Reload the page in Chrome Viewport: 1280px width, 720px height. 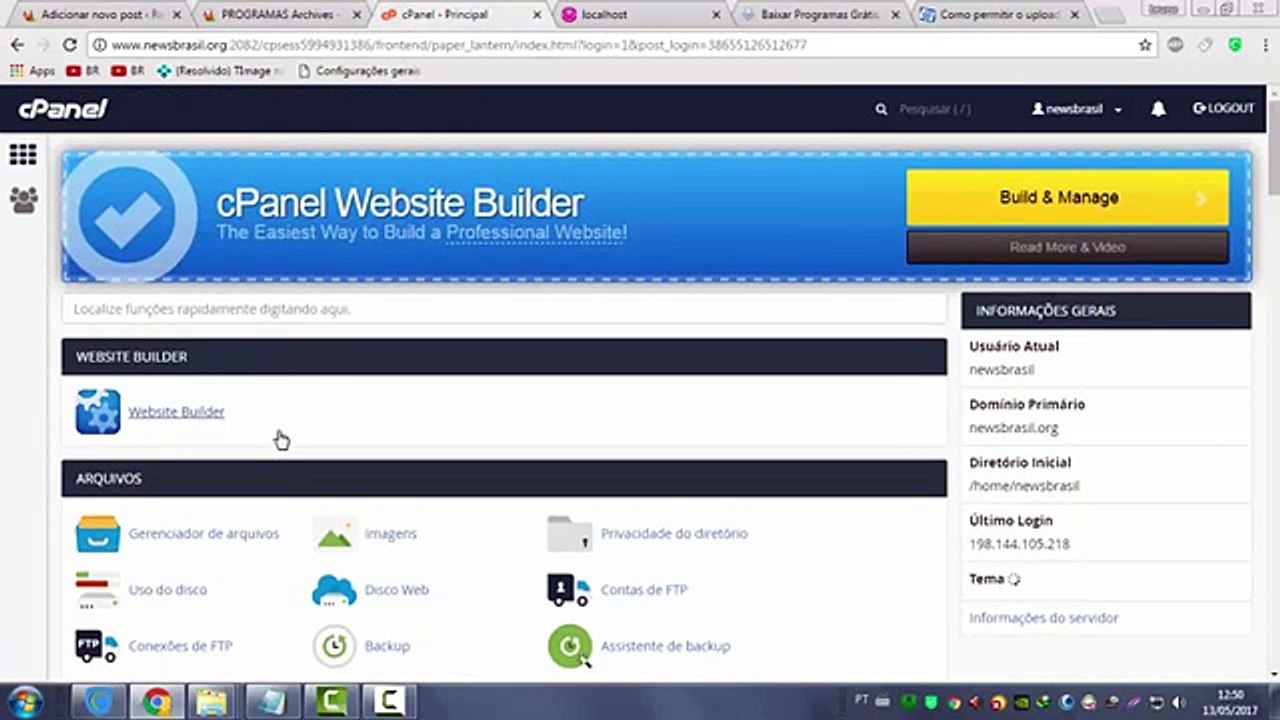(69, 45)
